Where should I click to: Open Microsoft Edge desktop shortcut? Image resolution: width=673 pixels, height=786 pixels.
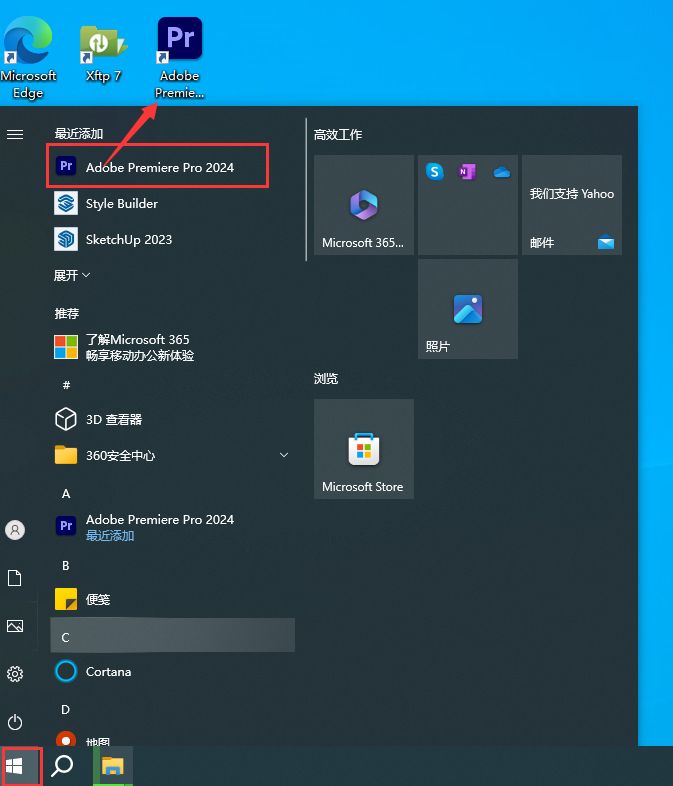coord(28,58)
